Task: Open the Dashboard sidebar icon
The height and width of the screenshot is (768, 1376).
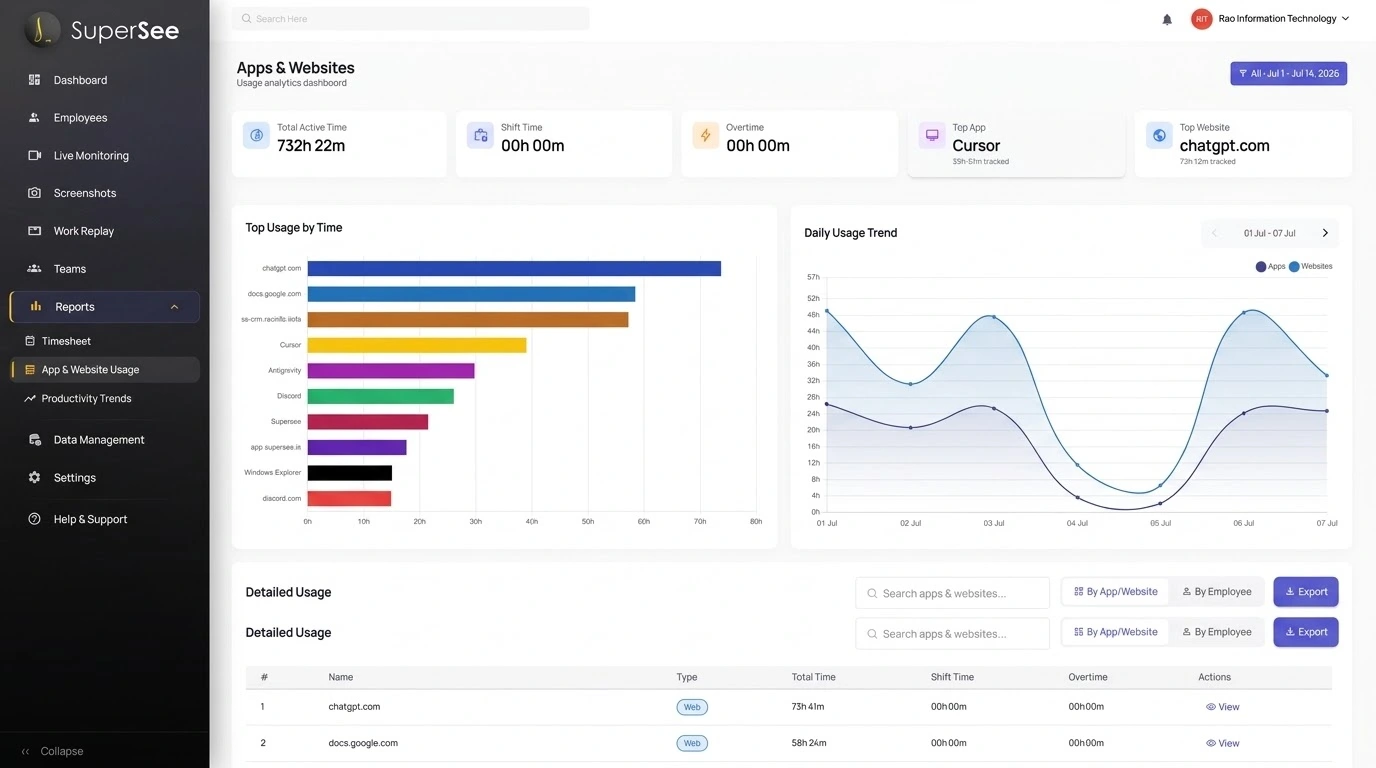Action: tap(34, 80)
